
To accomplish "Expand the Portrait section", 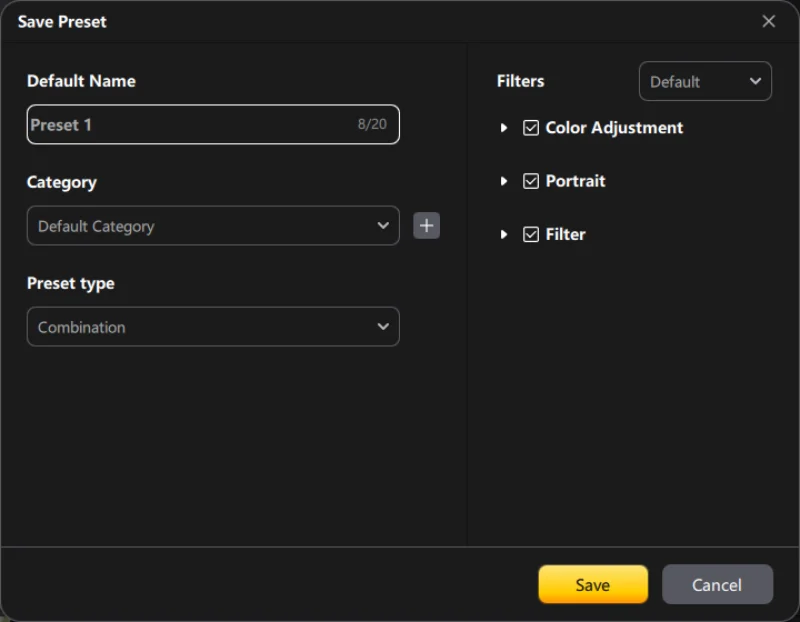I will (504, 181).
